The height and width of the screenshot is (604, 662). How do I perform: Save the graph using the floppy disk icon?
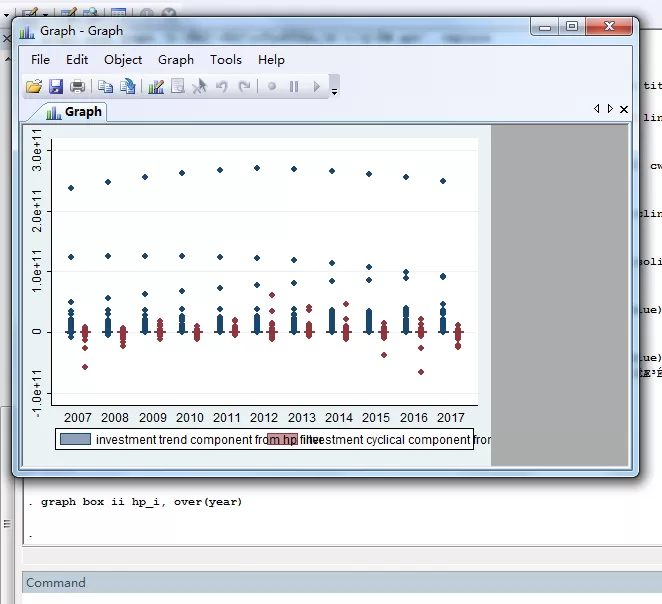click(56, 87)
